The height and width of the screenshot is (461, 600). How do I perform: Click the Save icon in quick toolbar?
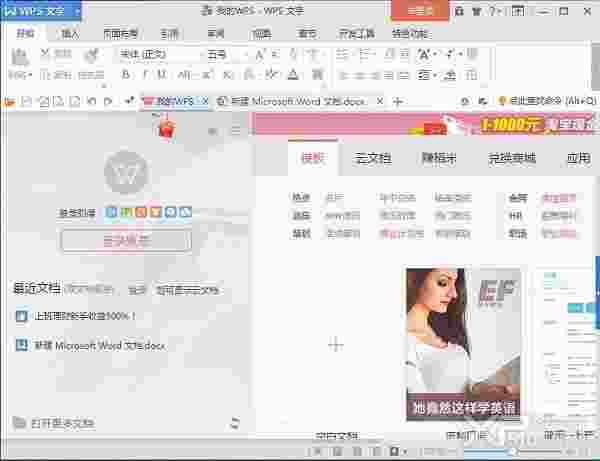26,101
